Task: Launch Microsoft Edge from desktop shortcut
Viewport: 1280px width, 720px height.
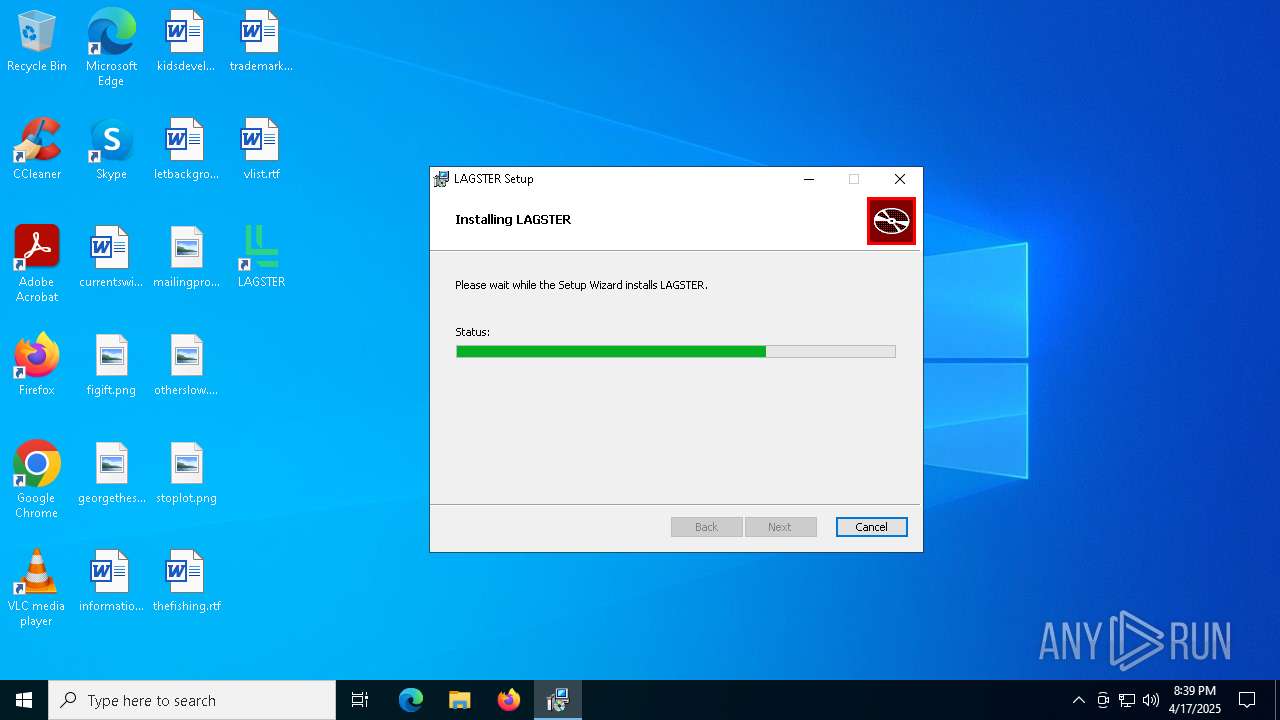Action: tap(111, 47)
